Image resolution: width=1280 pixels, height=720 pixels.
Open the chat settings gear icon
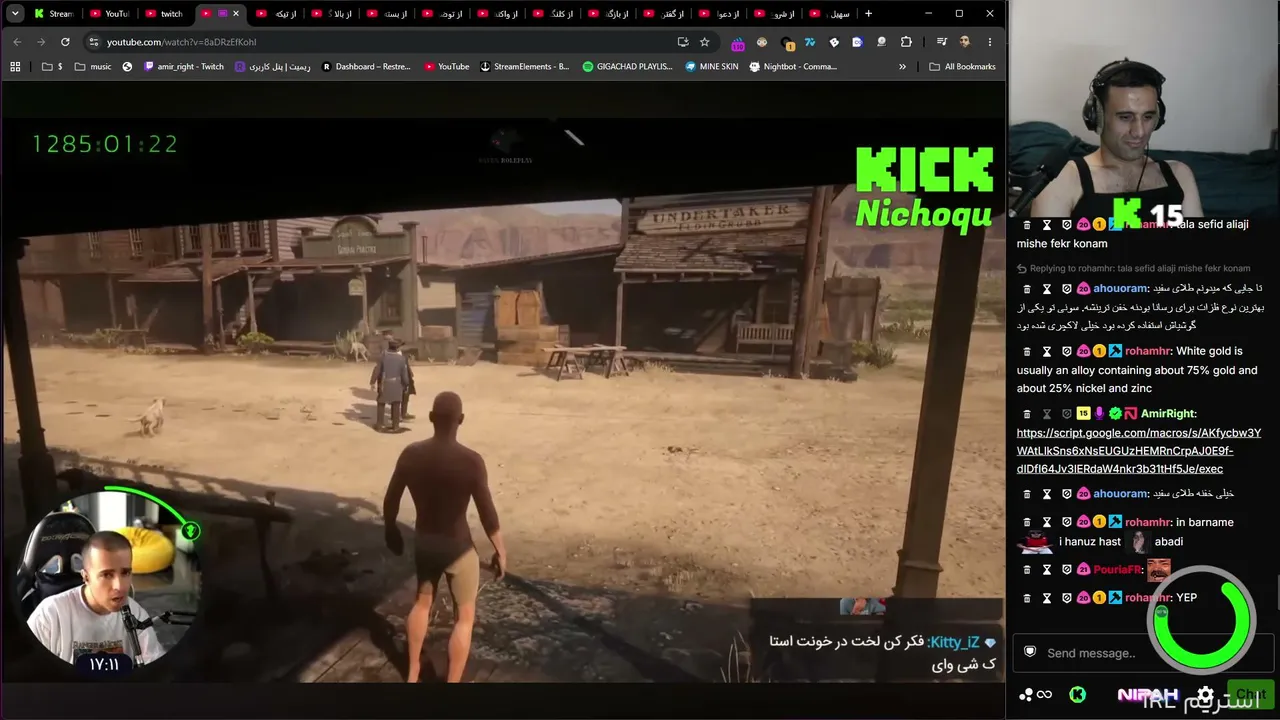1205,694
